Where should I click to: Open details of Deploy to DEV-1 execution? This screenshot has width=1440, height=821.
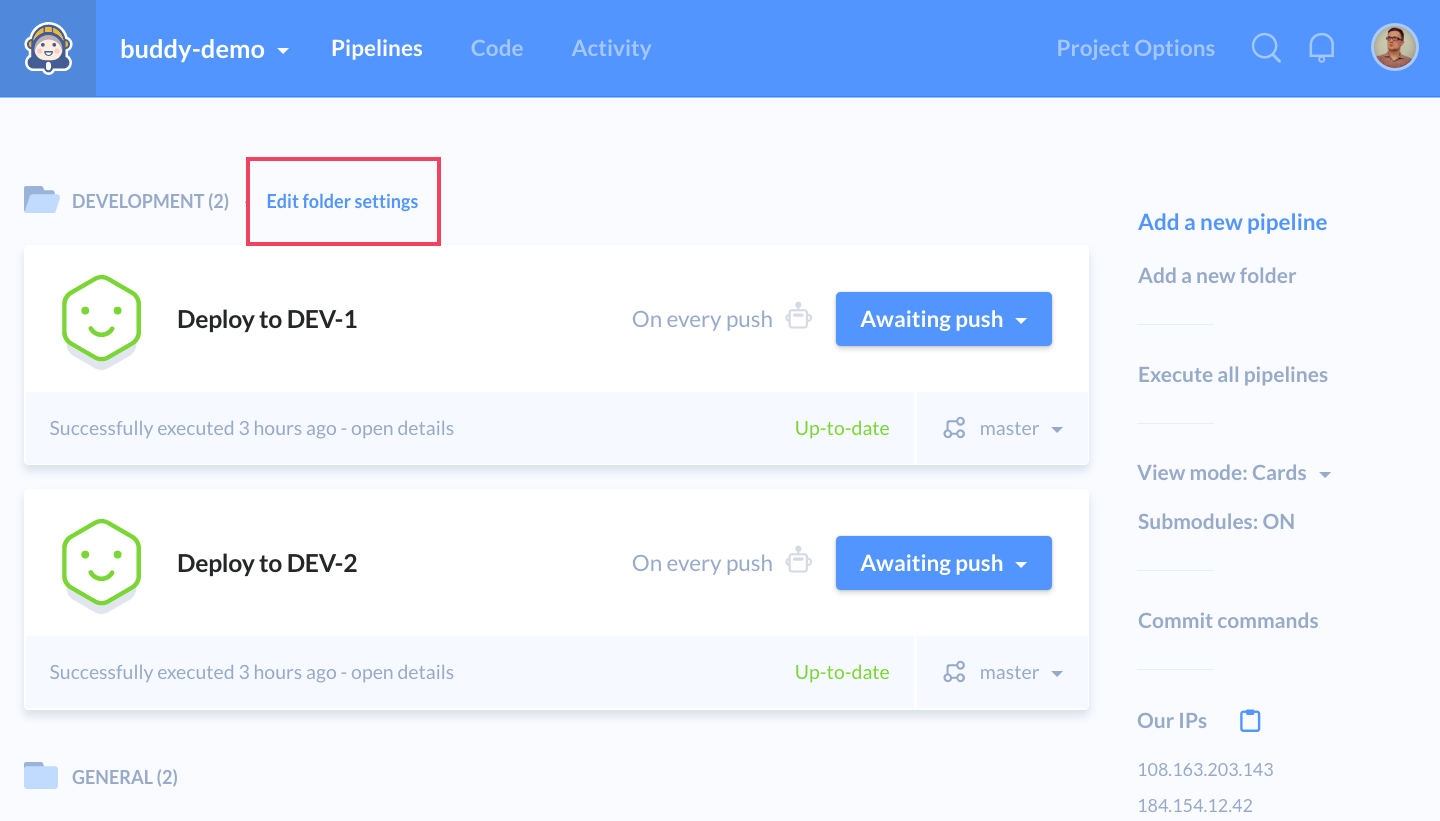point(402,428)
